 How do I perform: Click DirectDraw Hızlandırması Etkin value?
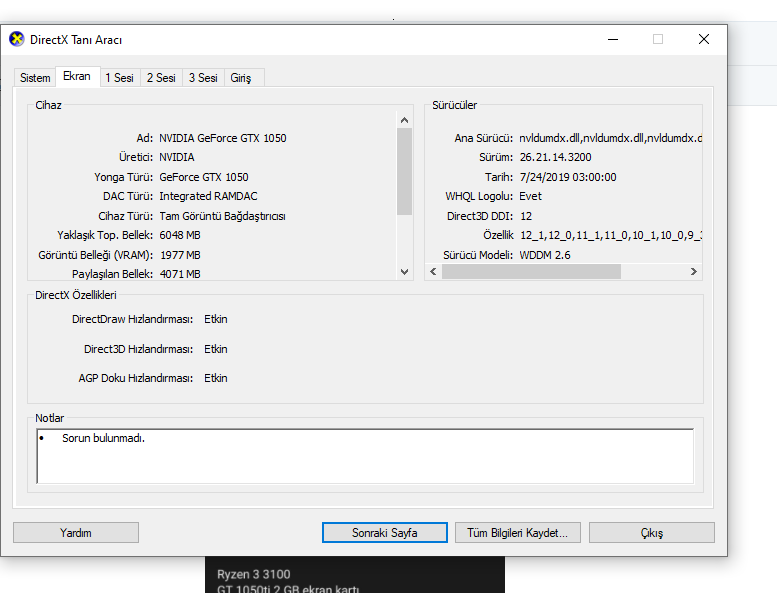[x=216, y=319]
